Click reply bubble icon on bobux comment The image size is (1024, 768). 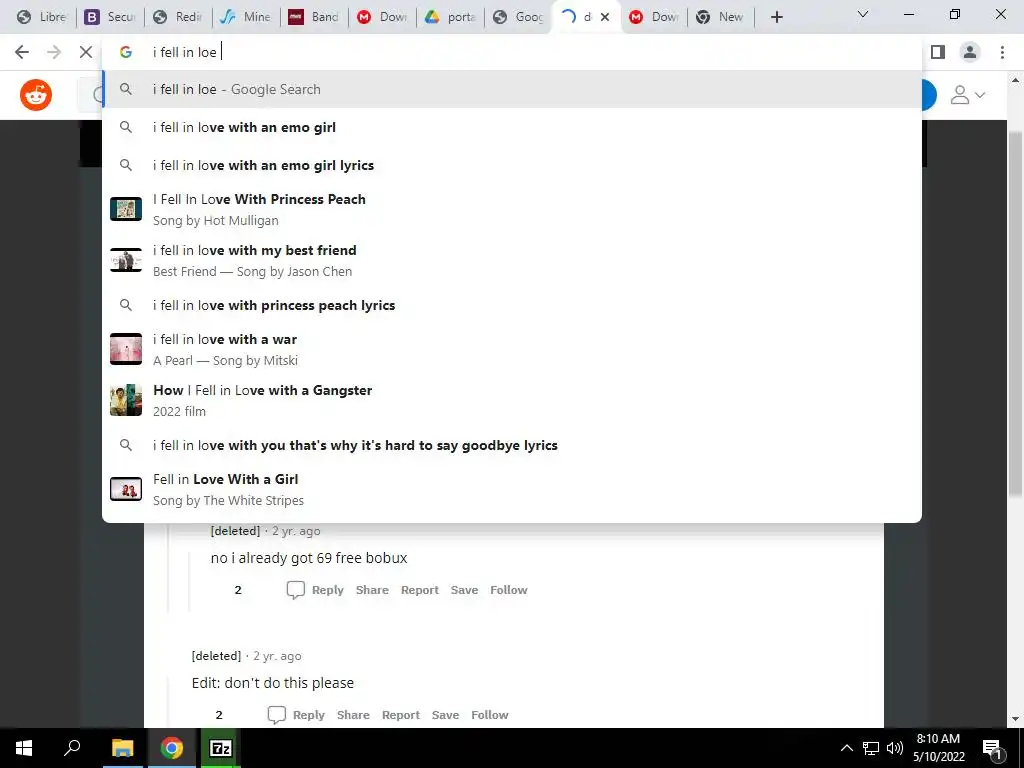coord(296,590)
